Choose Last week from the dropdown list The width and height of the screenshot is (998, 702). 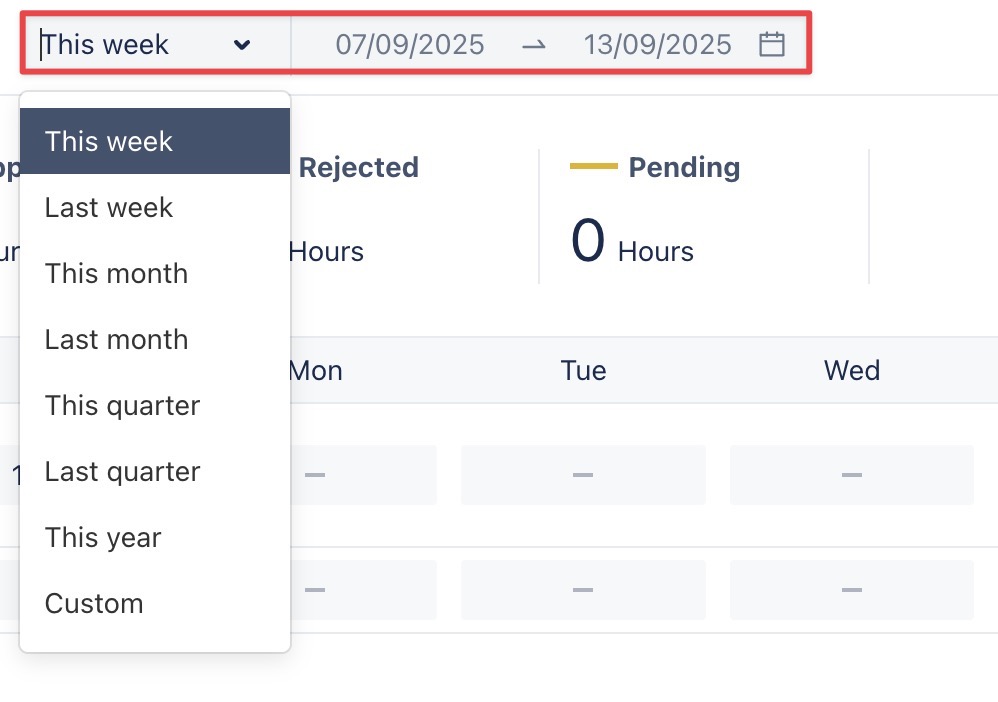109,207
